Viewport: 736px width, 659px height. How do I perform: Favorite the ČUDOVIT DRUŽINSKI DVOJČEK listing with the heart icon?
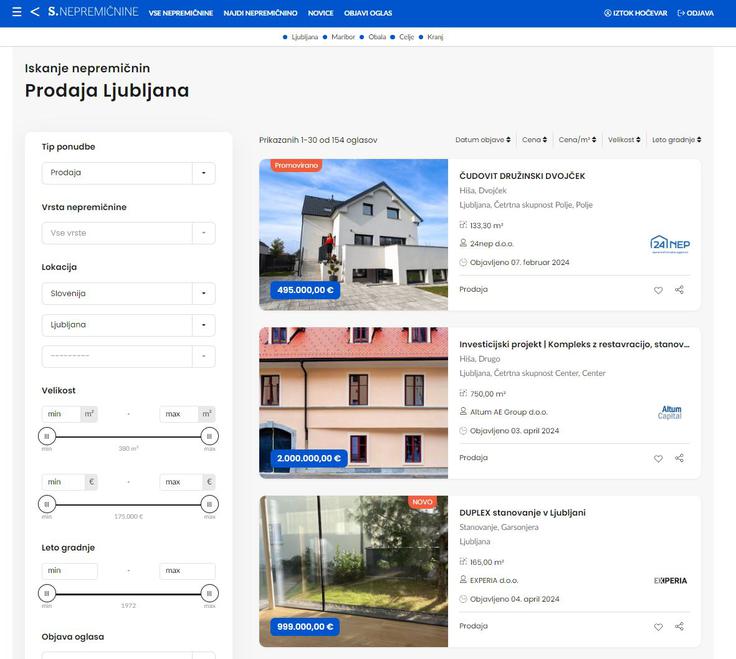click(x=658, y=290)
